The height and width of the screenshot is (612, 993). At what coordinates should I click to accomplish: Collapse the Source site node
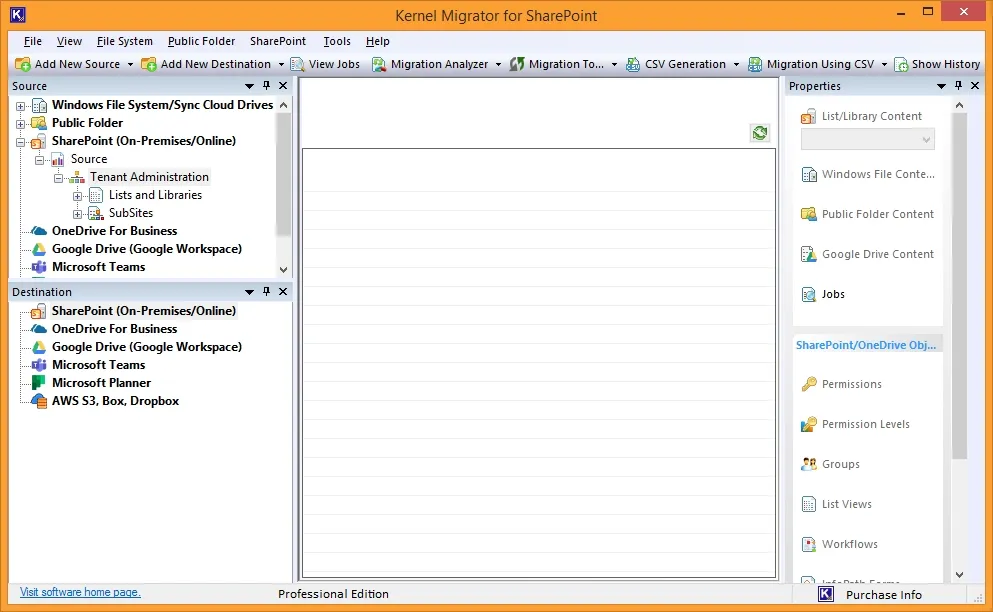[x=39, y=160]
